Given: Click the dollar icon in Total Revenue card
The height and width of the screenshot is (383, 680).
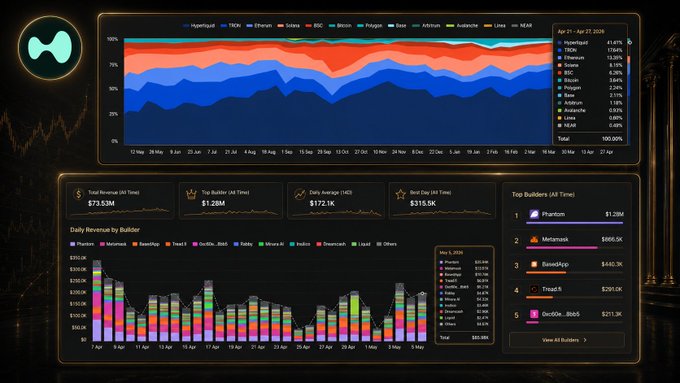Looking at the screenshot, I should [x=78, y=194].
